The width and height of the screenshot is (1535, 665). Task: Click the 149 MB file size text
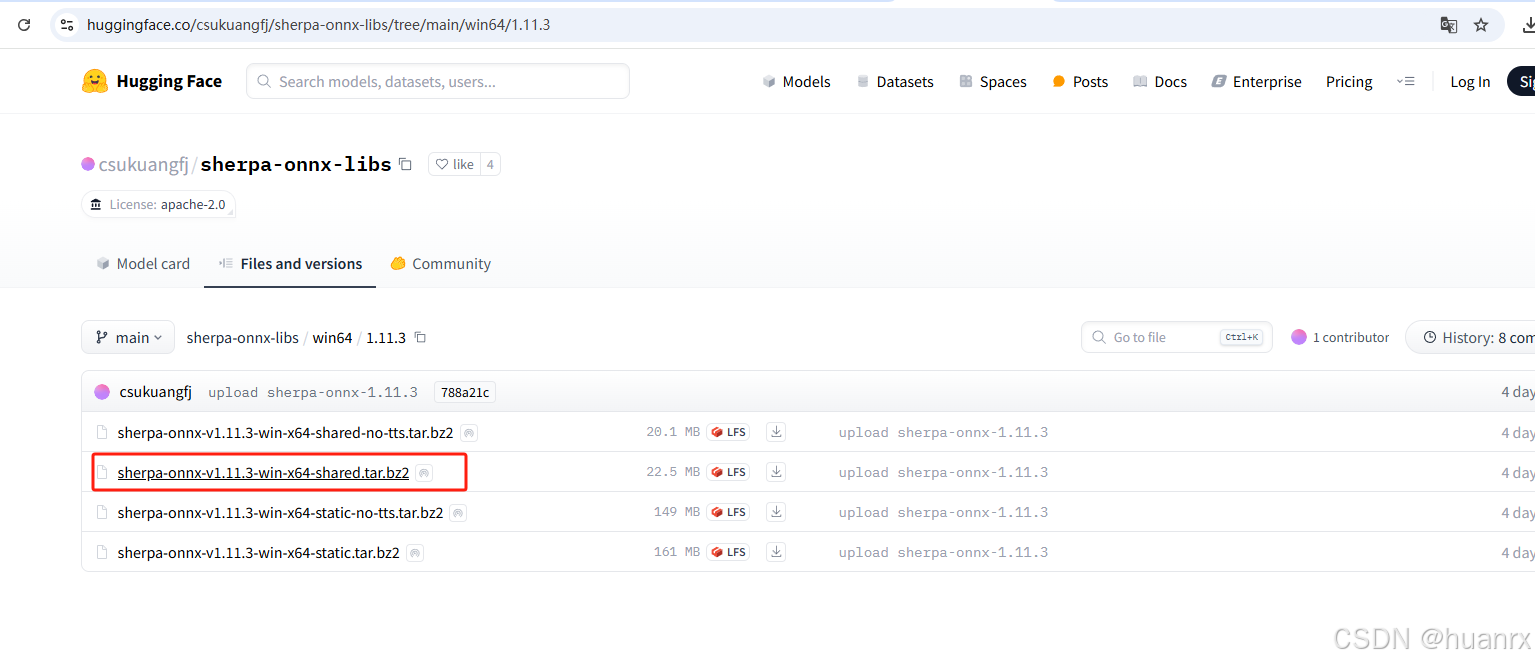[x=677, y=512]
